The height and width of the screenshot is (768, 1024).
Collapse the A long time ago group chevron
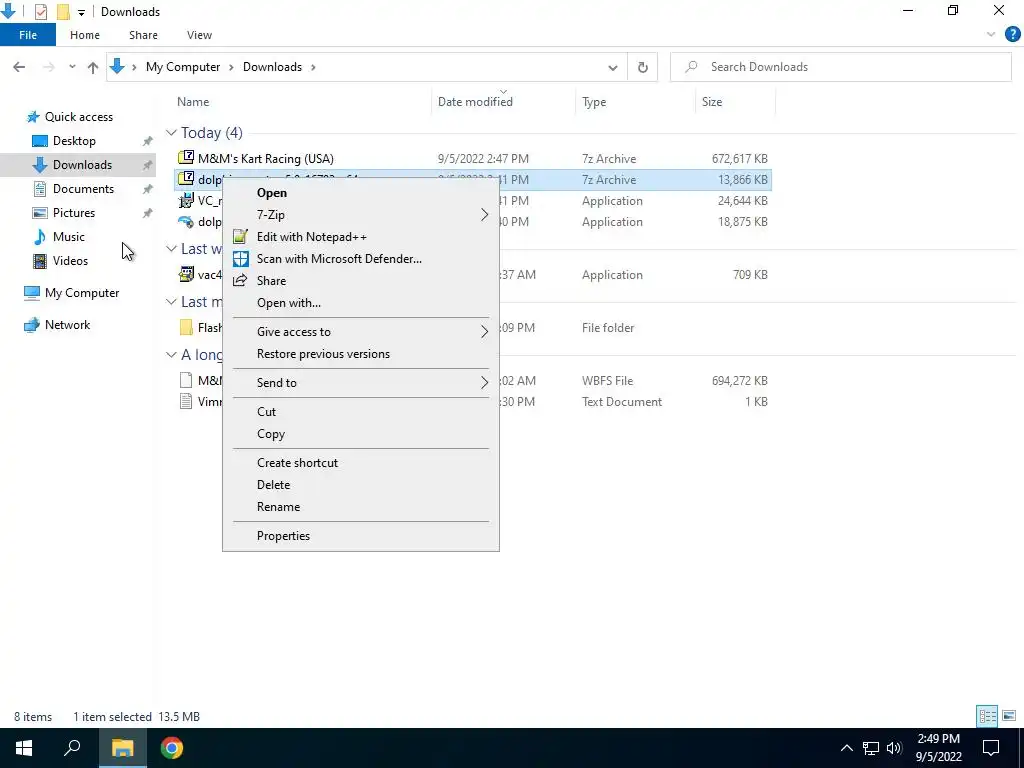coord(171,355)
